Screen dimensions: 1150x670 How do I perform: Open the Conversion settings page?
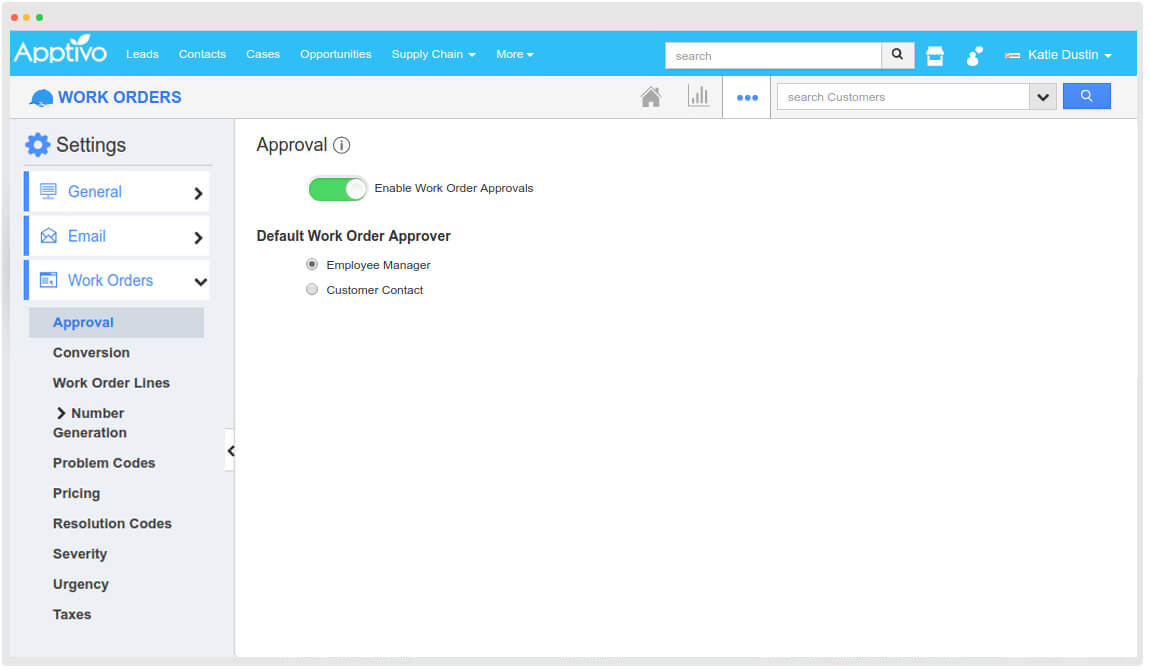coord(91,352)
